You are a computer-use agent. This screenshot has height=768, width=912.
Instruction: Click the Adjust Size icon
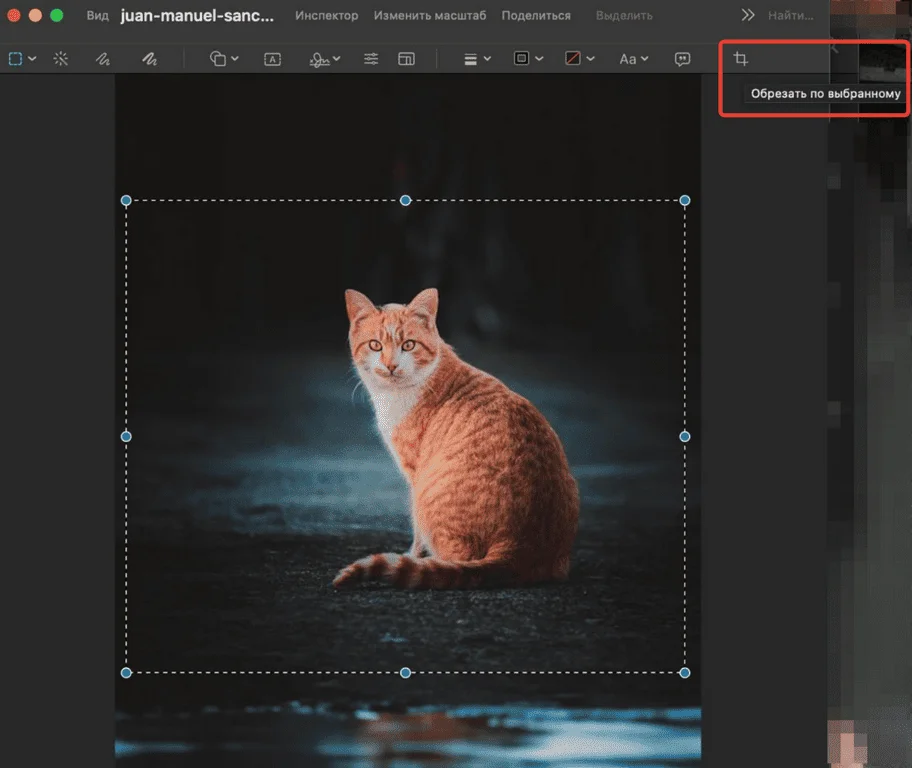point(406,59)
